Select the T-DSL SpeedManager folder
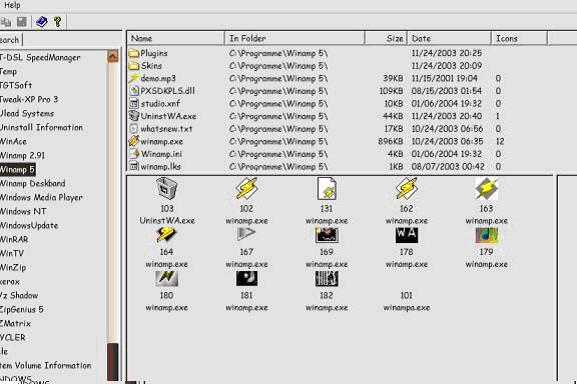 click(40, 57)
